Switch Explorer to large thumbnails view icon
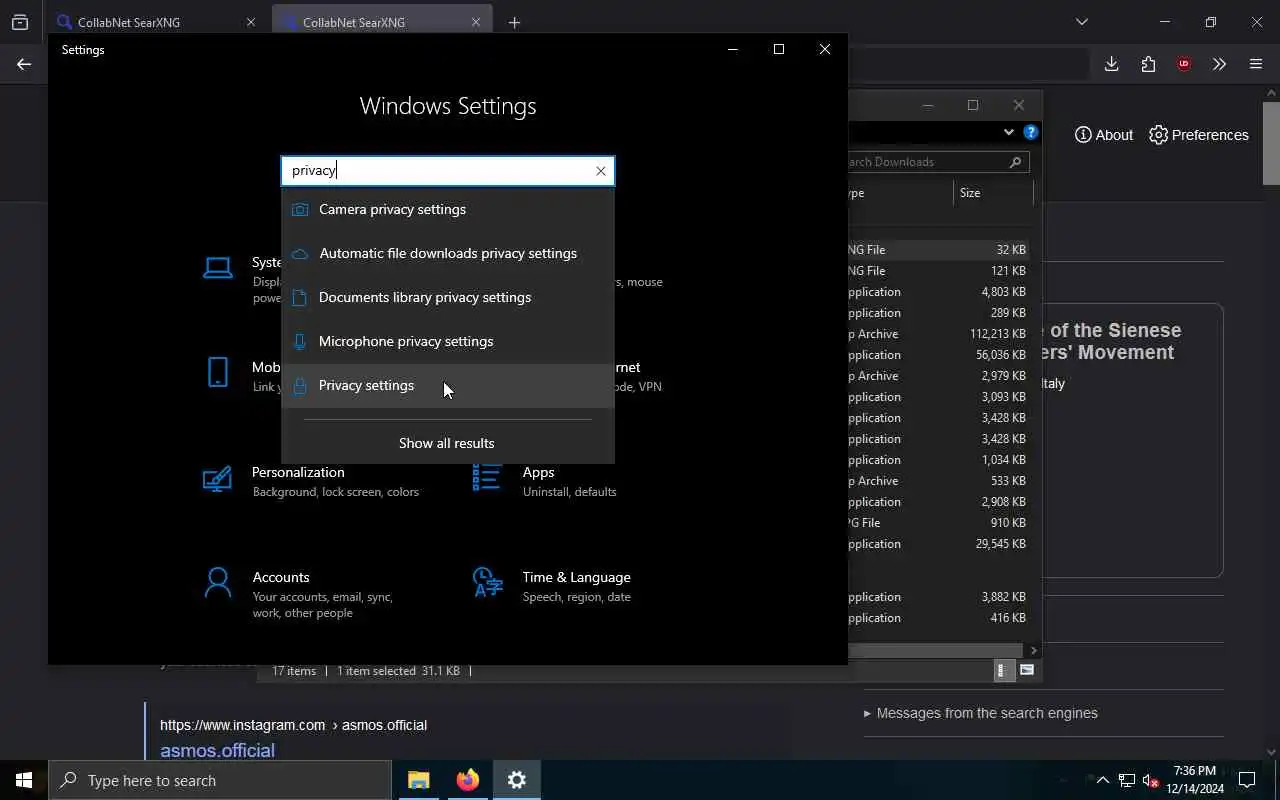The width and height of the screenshot is (1280, 800). tap(1027, 670)
